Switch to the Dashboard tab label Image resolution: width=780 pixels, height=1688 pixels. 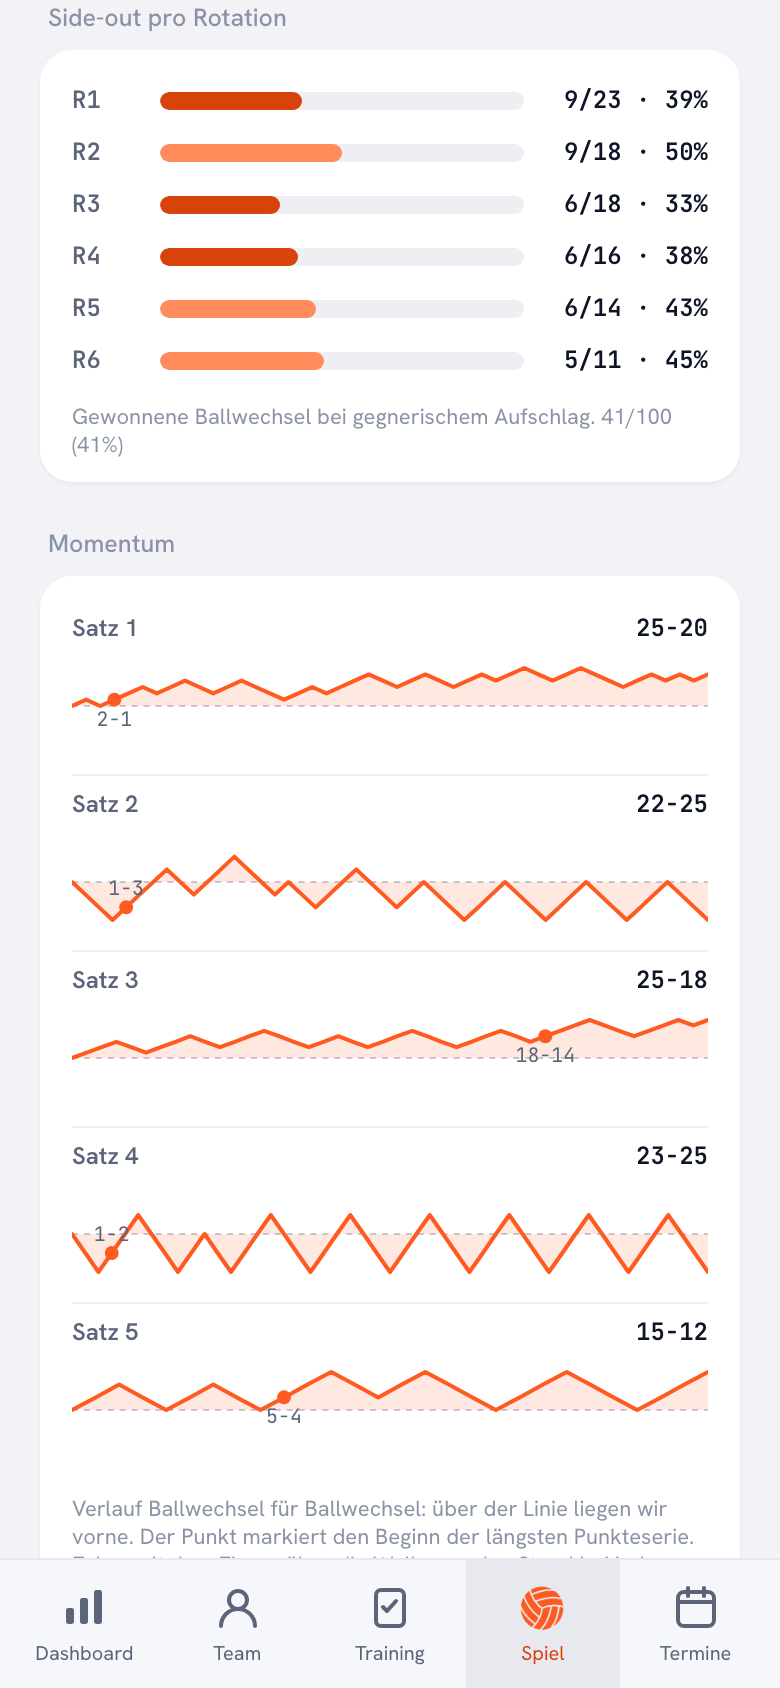point(84,1653)
